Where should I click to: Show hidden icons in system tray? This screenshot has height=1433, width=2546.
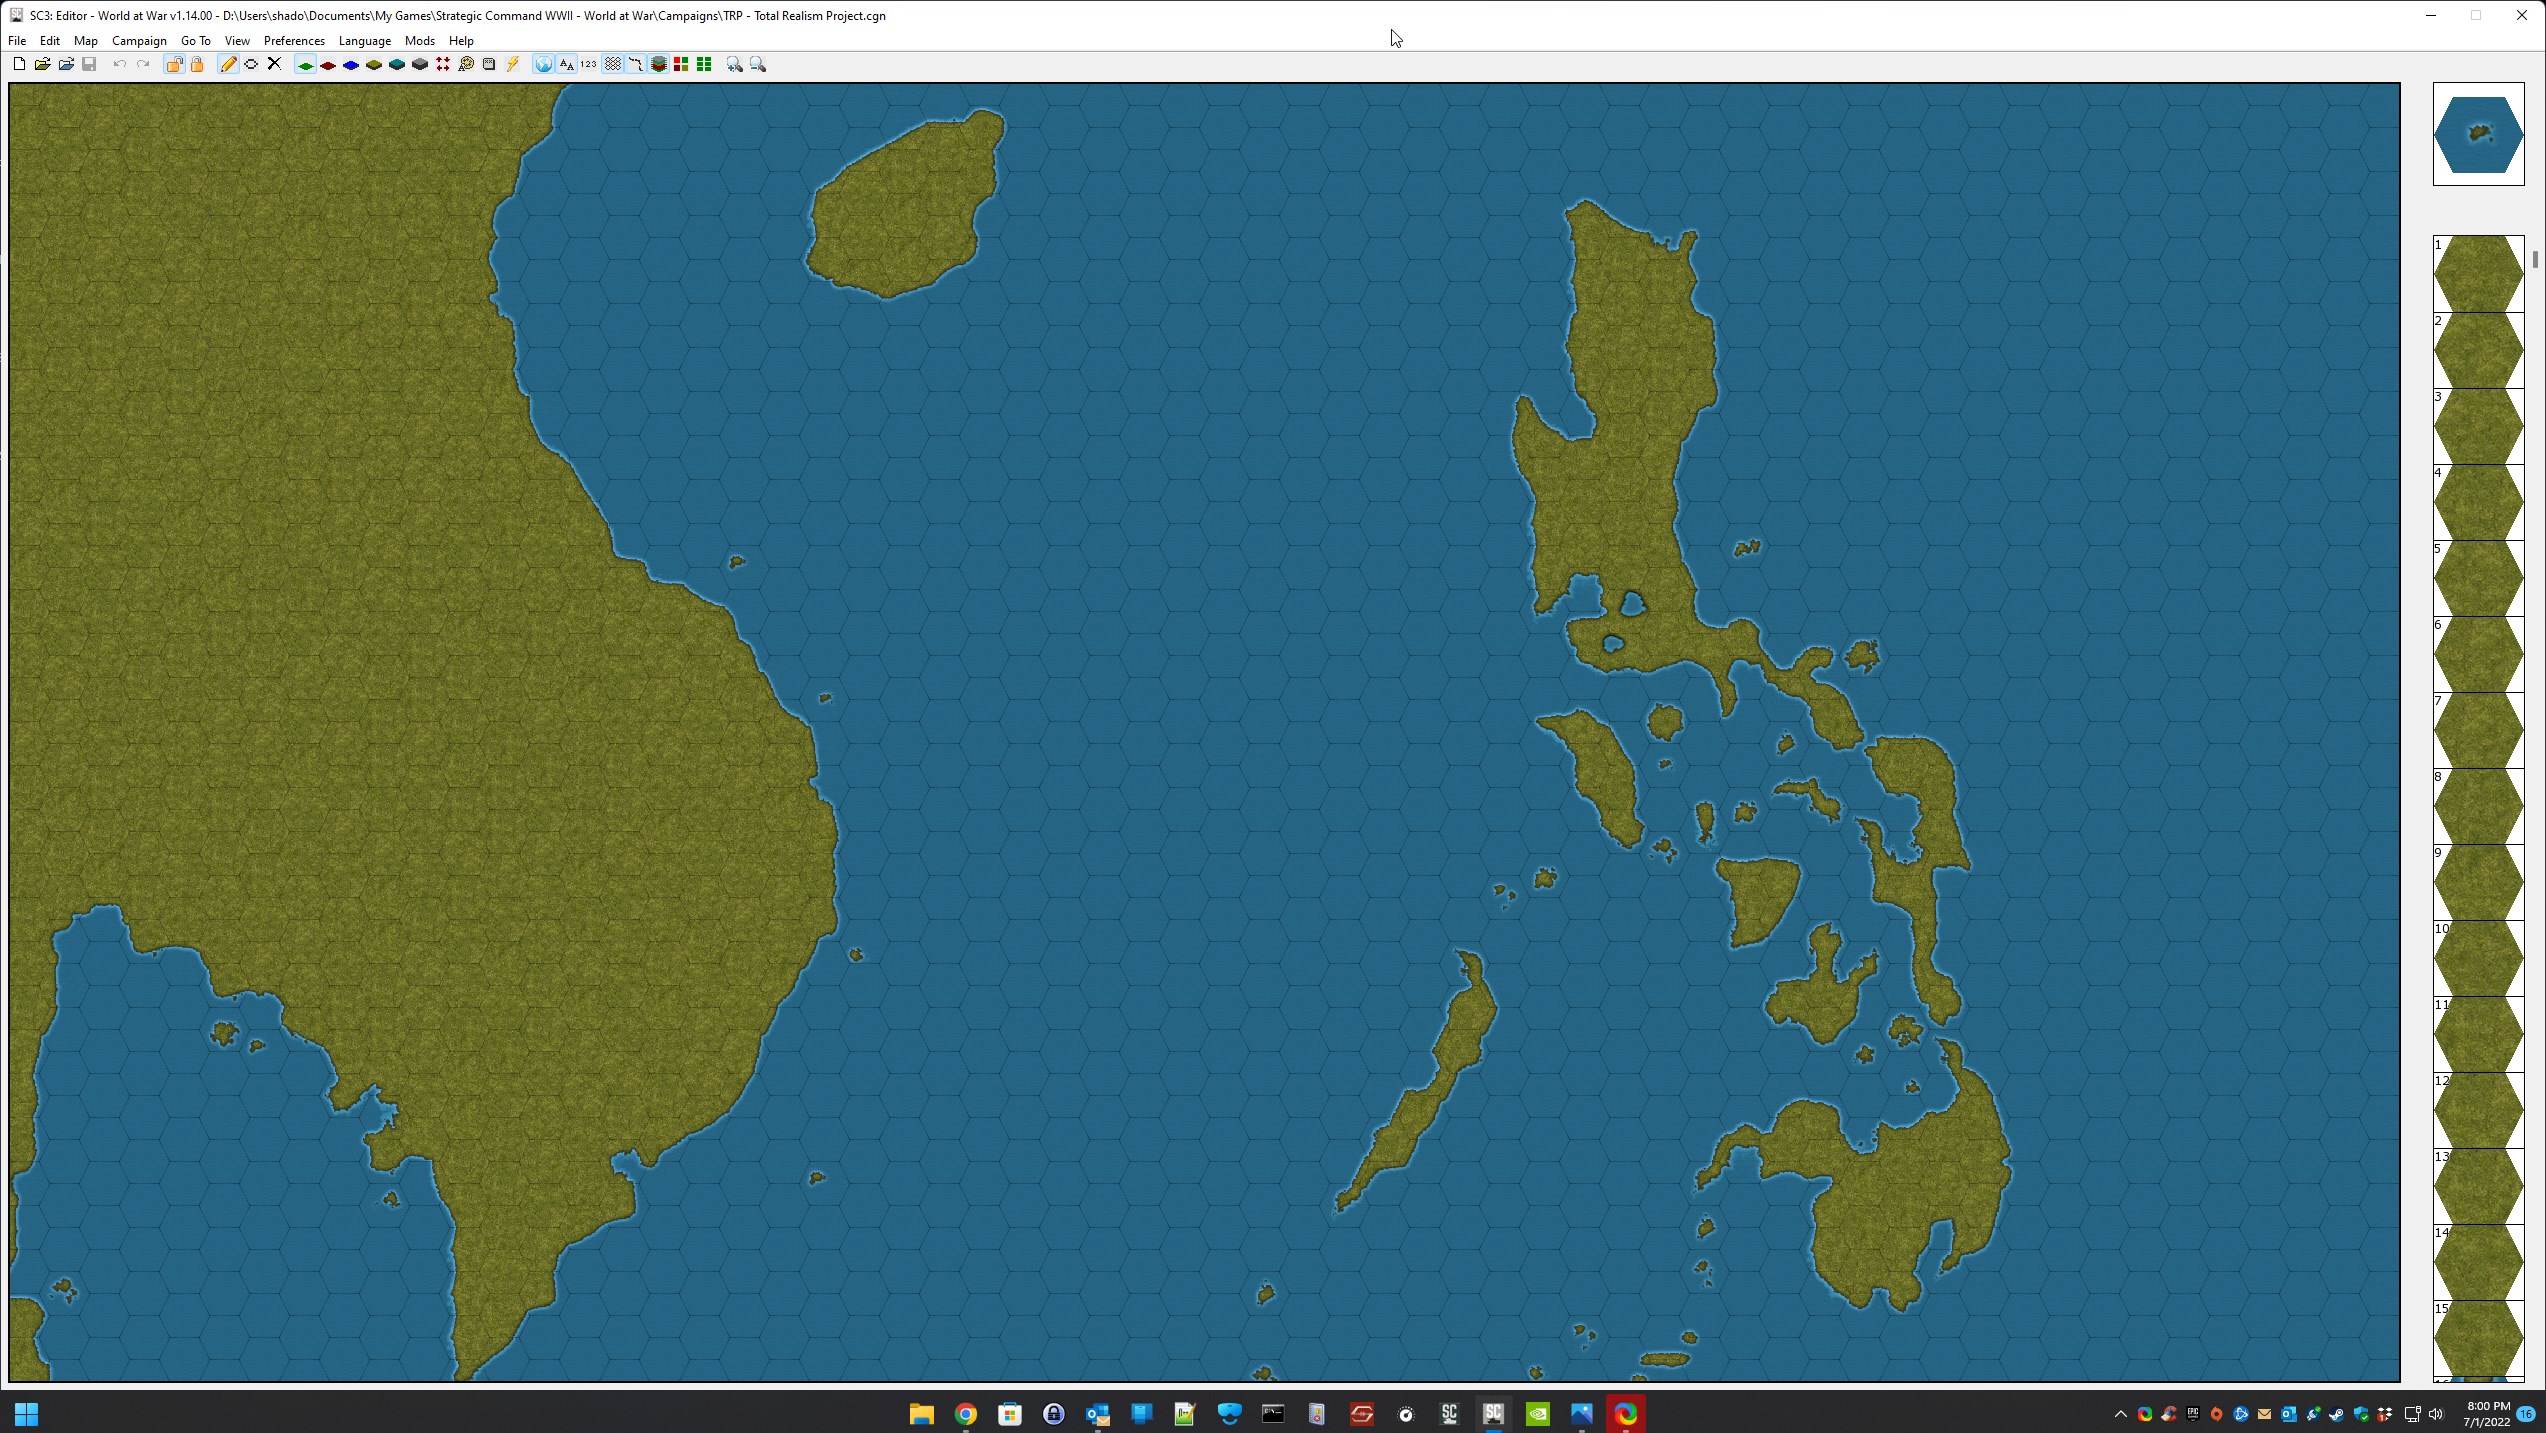click(2120, 1414)
